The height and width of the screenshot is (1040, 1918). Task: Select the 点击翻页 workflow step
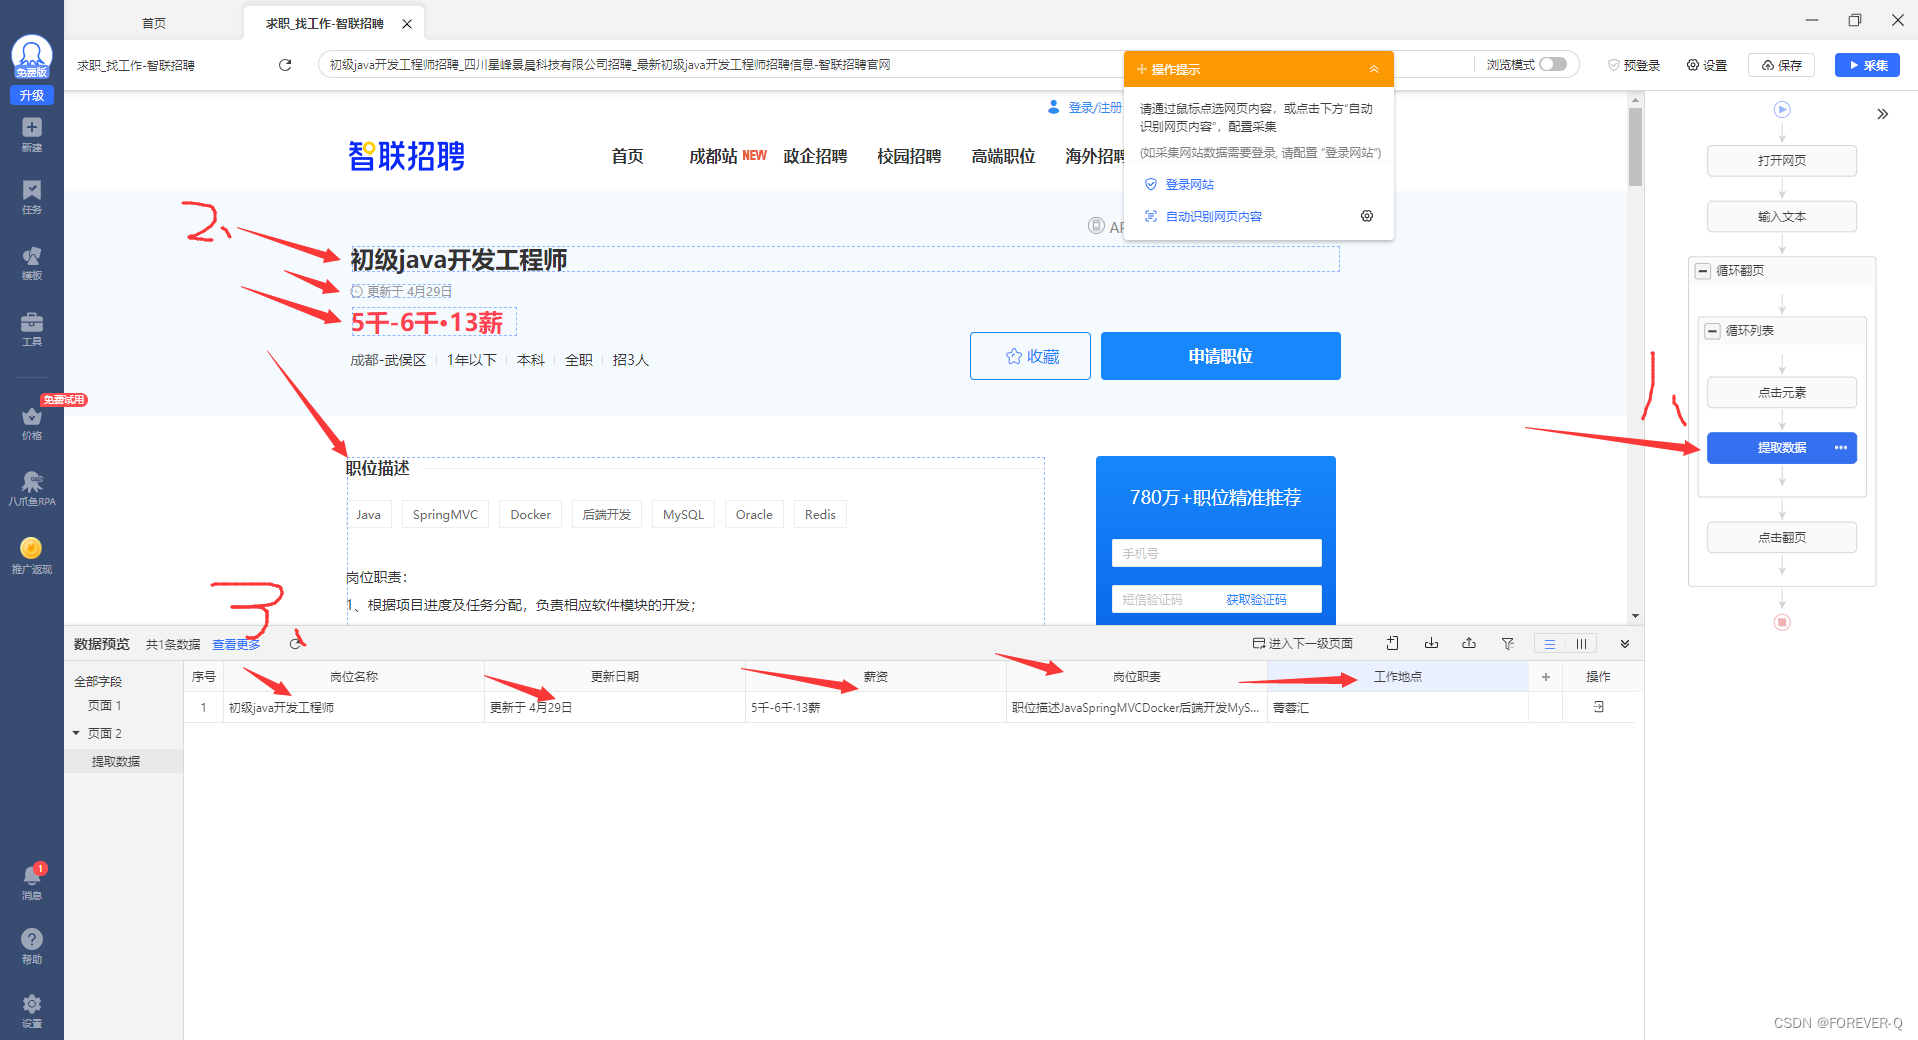pos(1782,538)
